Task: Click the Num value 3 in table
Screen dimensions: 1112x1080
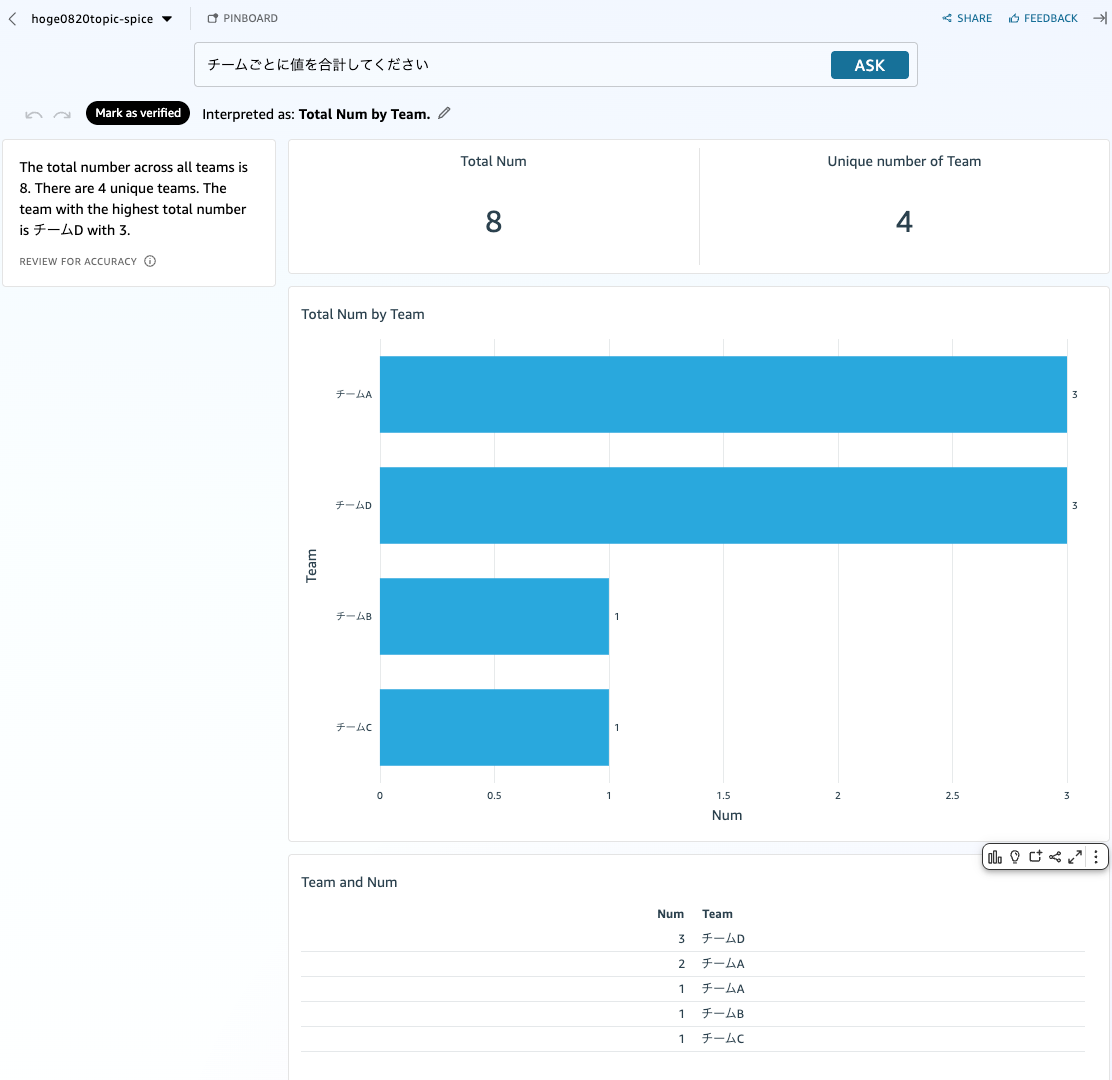Action: point(682,939)
